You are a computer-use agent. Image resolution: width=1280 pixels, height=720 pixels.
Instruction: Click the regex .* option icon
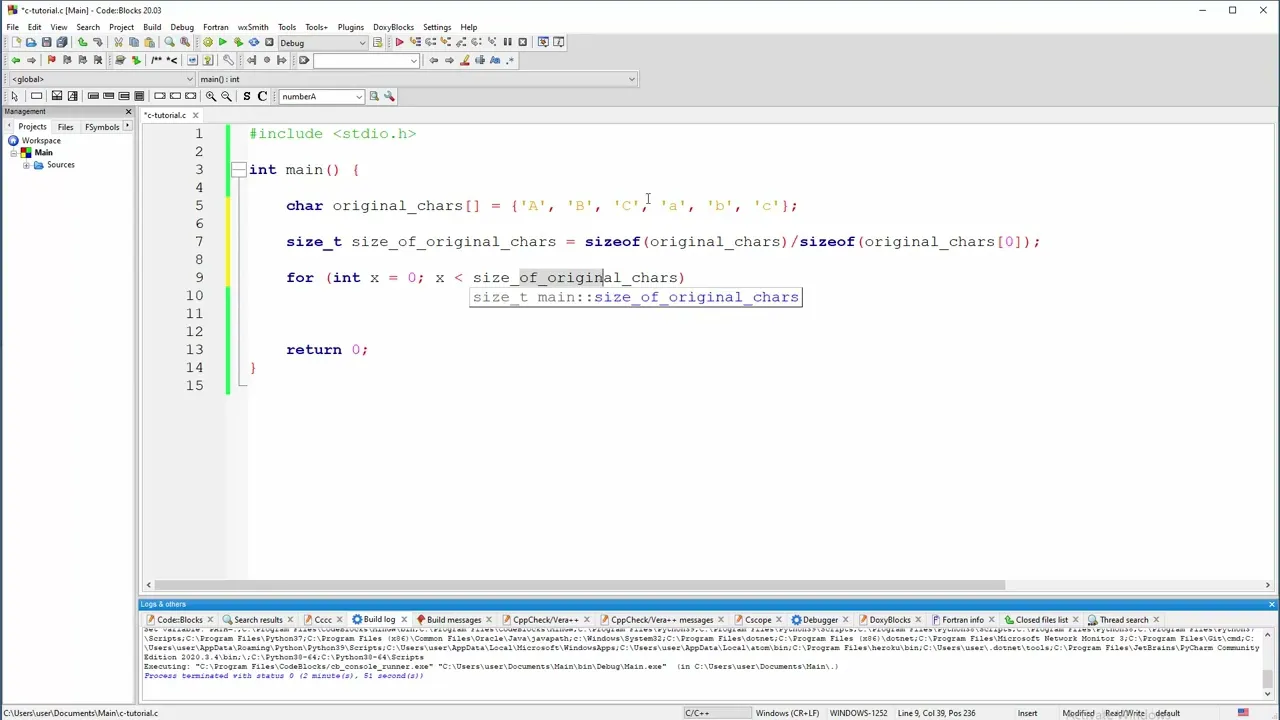coord(510,60)
